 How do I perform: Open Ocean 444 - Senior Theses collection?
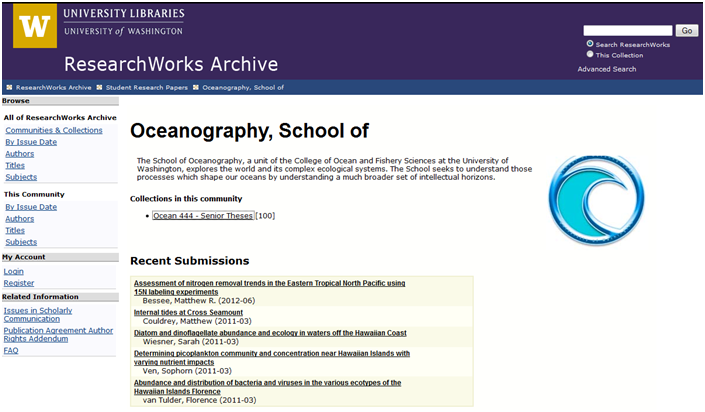[203, 215]
